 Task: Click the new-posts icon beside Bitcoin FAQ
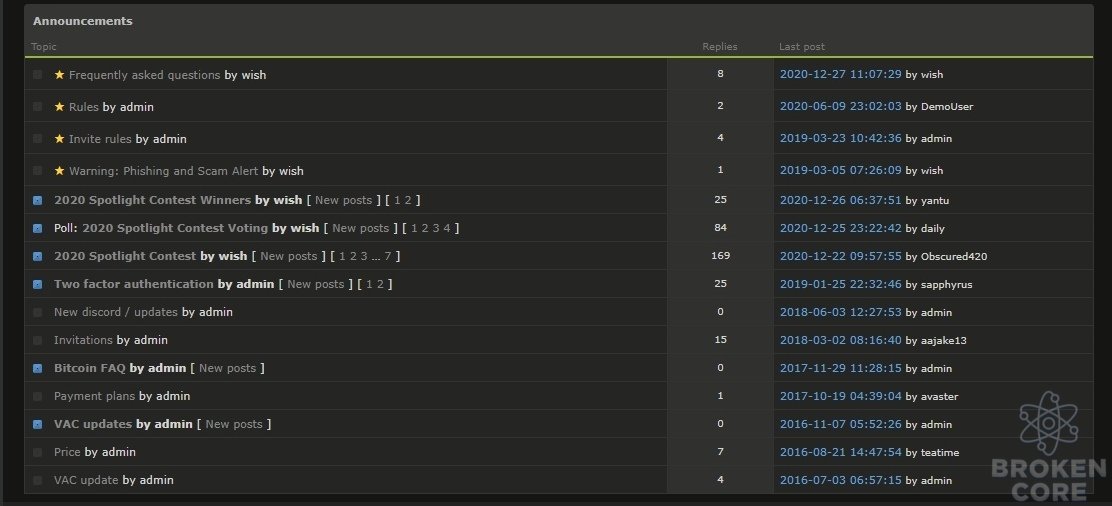[38, 368]
